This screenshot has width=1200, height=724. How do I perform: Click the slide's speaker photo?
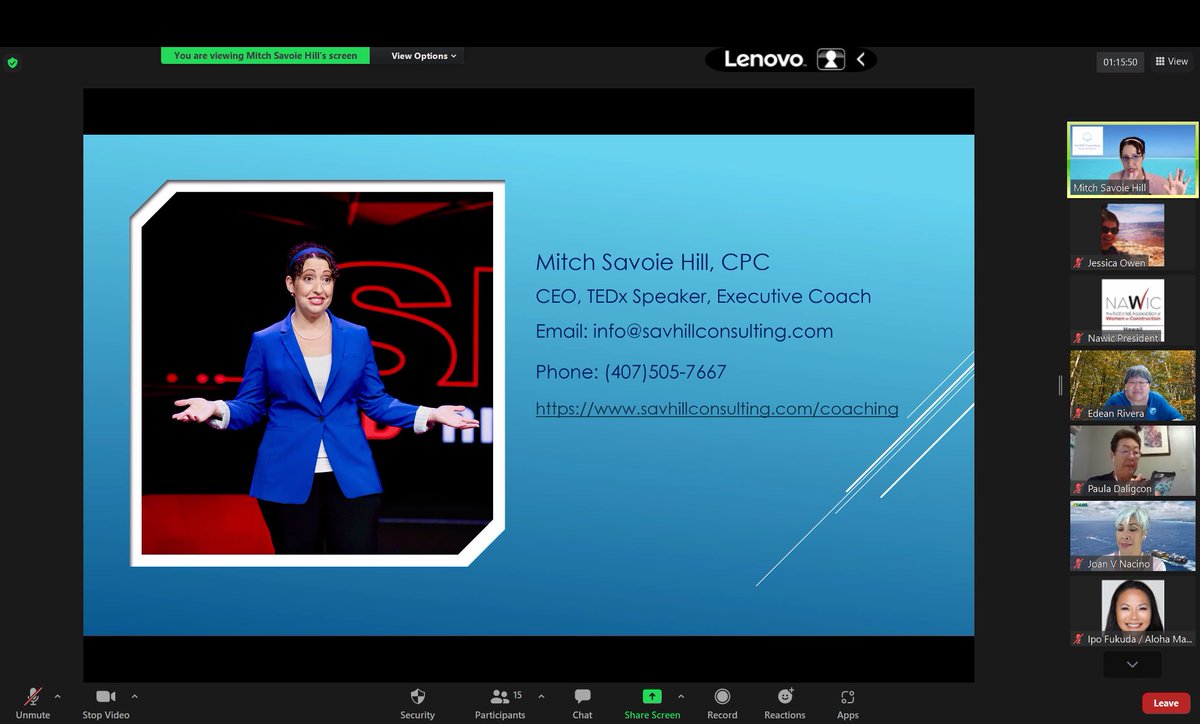point(317,373)
